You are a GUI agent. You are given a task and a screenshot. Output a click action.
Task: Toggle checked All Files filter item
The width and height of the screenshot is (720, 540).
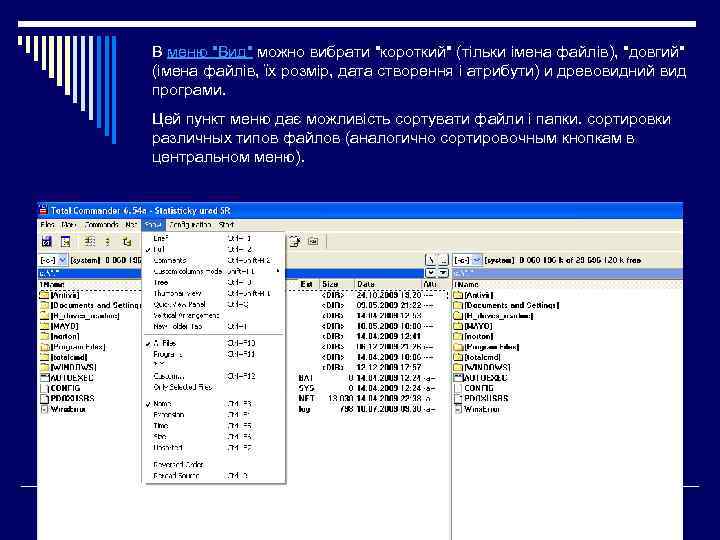click(x=214, y=343)
